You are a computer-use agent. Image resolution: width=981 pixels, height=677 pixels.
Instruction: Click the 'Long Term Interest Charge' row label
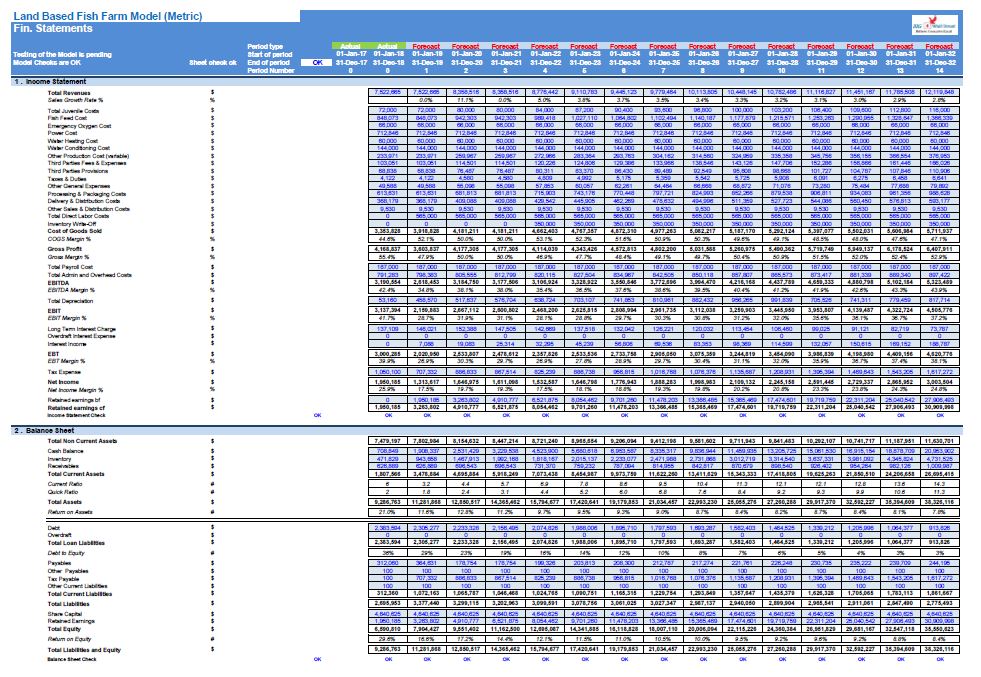coord(81,328)
